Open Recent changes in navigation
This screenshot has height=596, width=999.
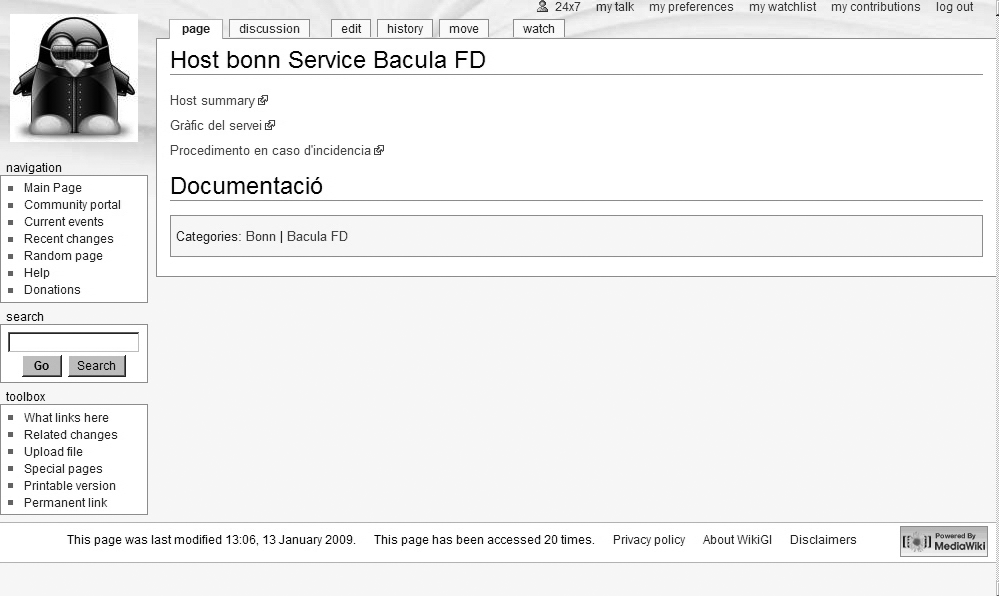[x=68, y=239]
